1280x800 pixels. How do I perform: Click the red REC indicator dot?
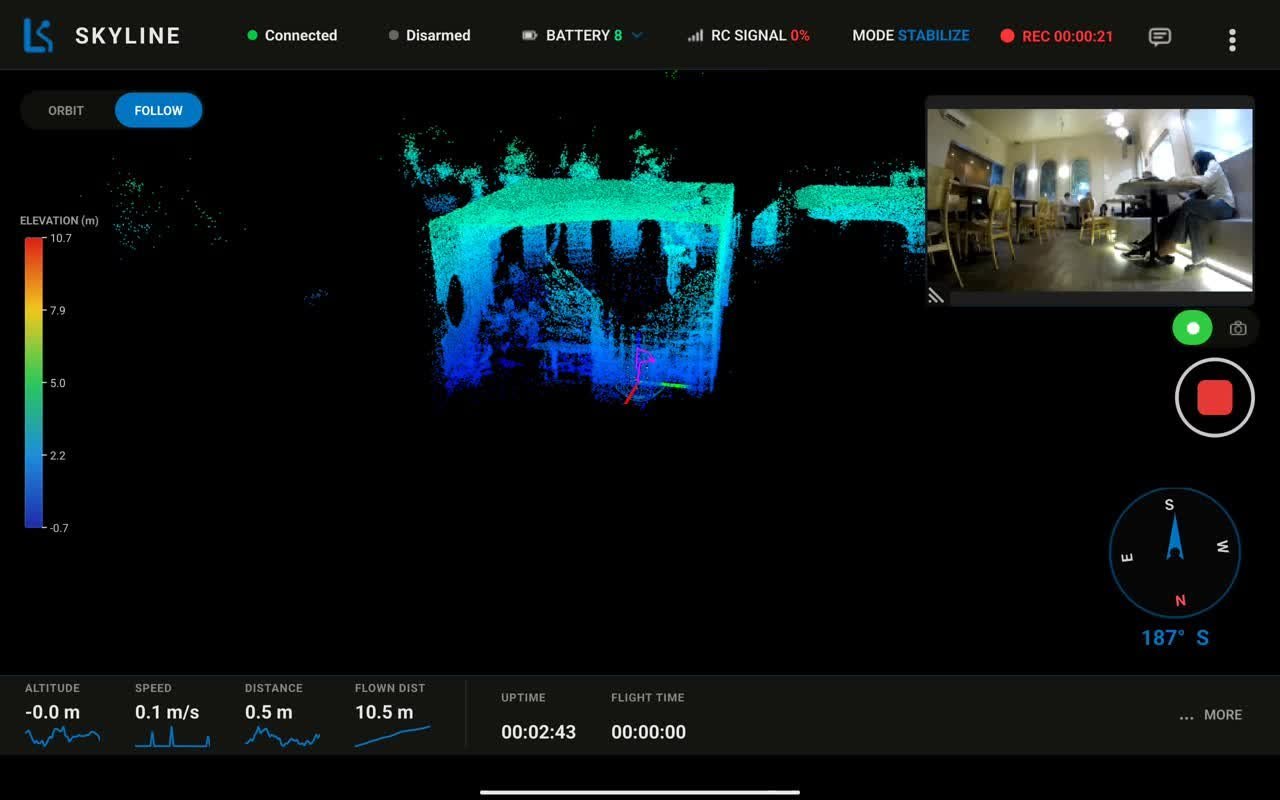1007,36
